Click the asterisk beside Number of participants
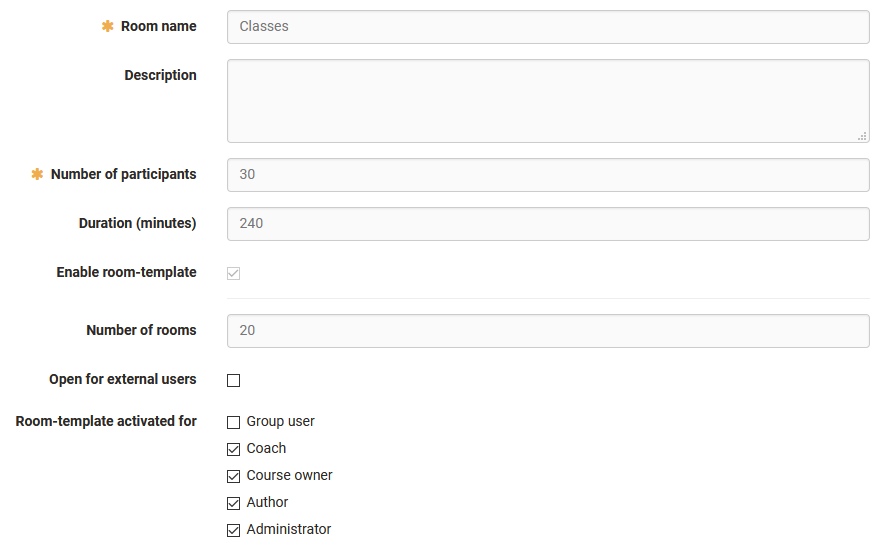The width and height of the screenshot is (884, 552). [38, 174]
